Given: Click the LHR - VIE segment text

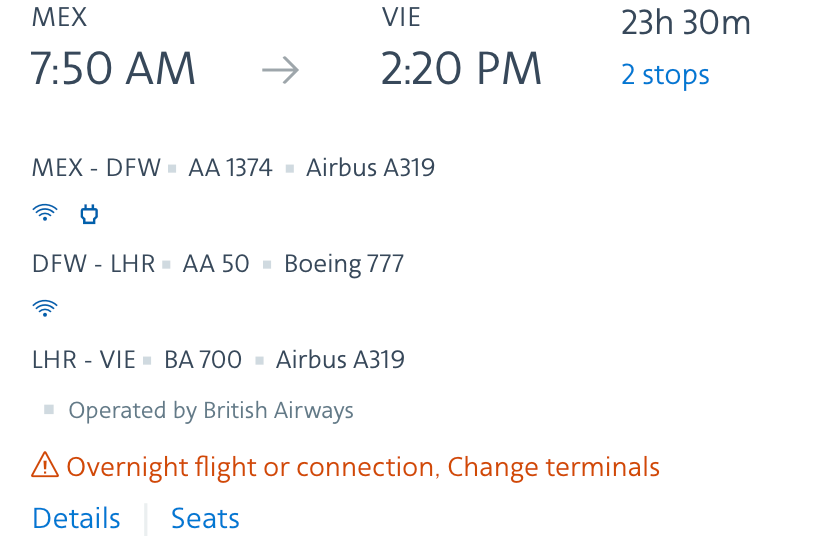Looking at the screenshot, I should pos(84,360).
